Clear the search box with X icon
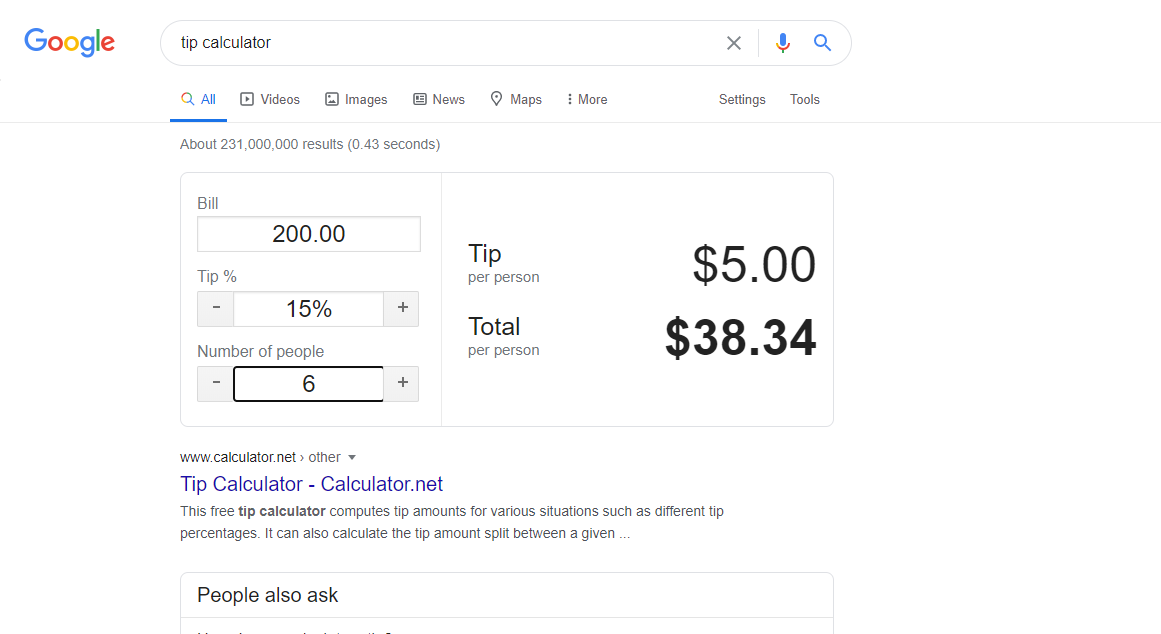1161x634 pixels. coord(734,43)
